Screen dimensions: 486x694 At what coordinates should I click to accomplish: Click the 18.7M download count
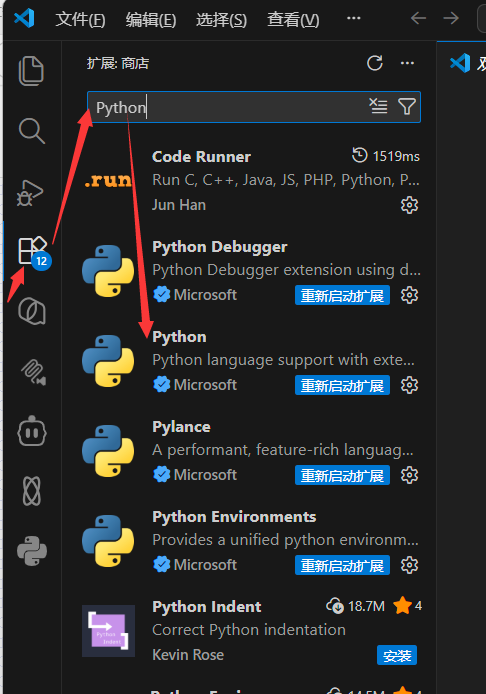[x=357, y=605]
